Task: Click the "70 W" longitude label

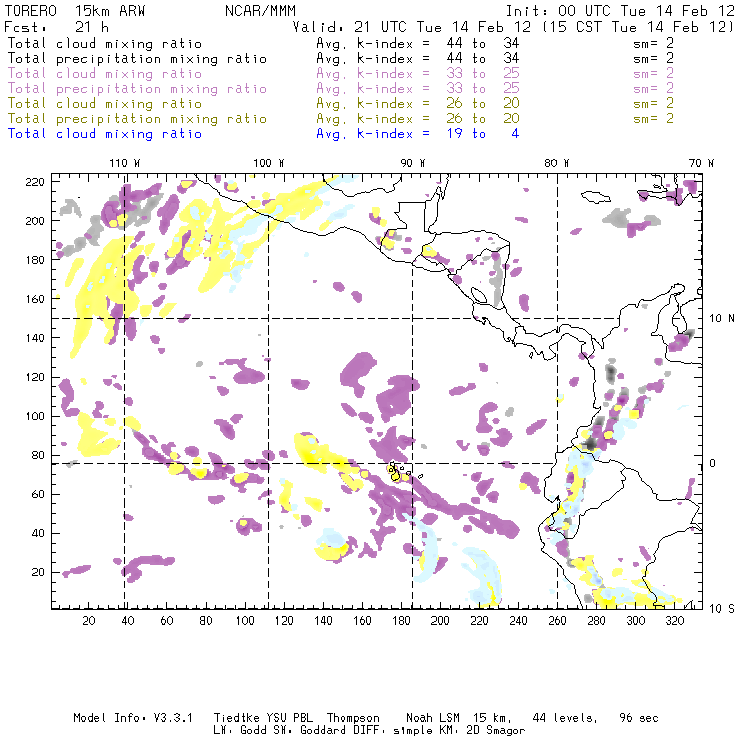Action: 701,163
